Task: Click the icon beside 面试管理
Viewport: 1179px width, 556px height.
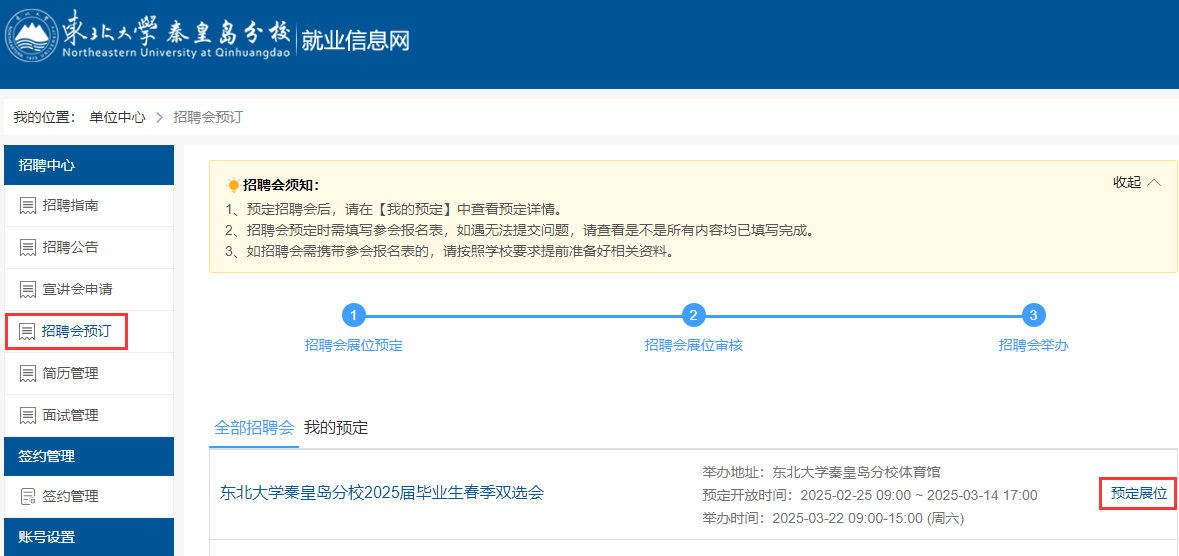Action: pos(28,415)
